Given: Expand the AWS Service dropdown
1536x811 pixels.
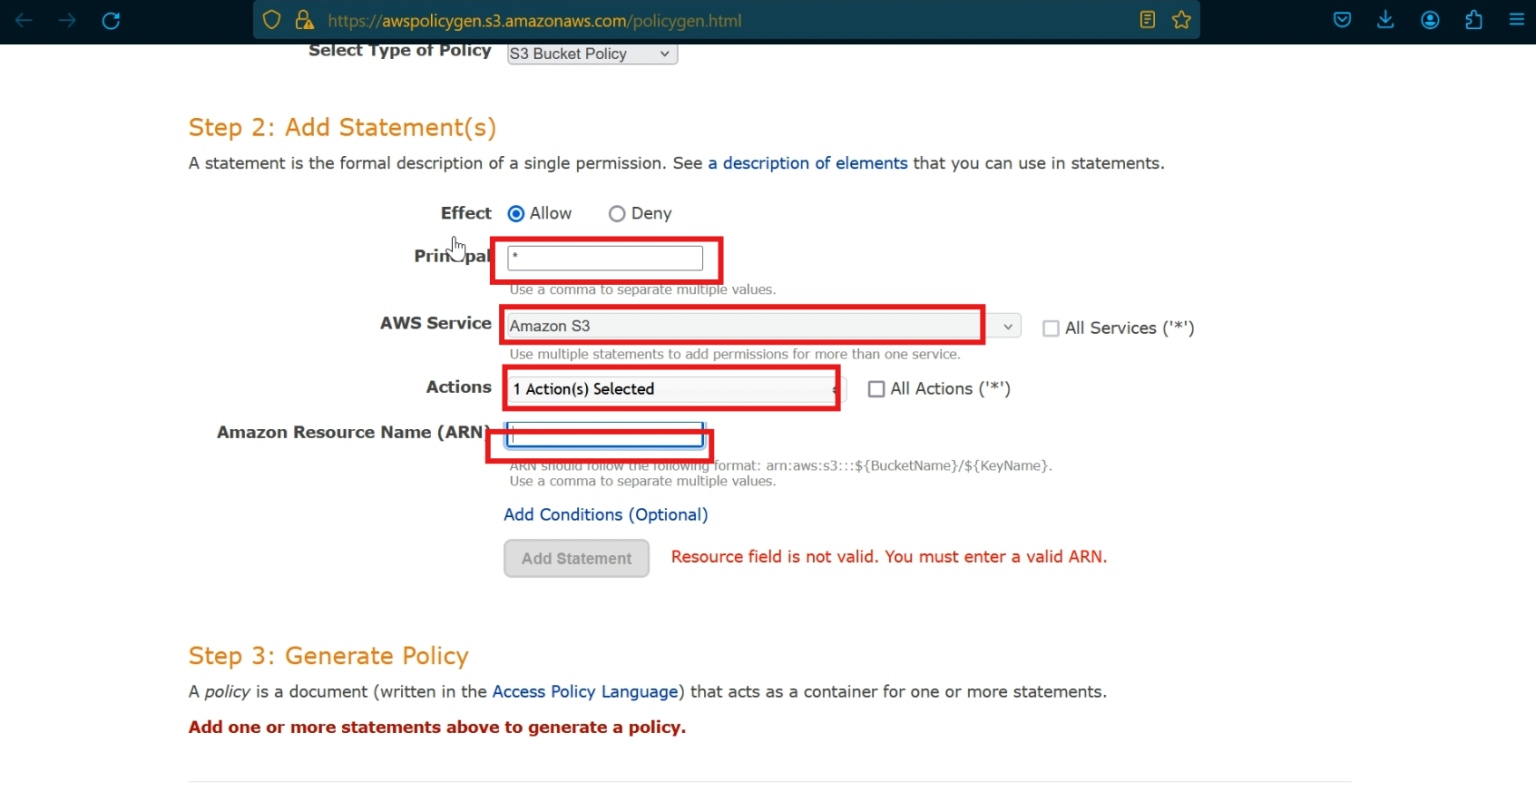Looking at the screenshot, I should pos(1006,325).
